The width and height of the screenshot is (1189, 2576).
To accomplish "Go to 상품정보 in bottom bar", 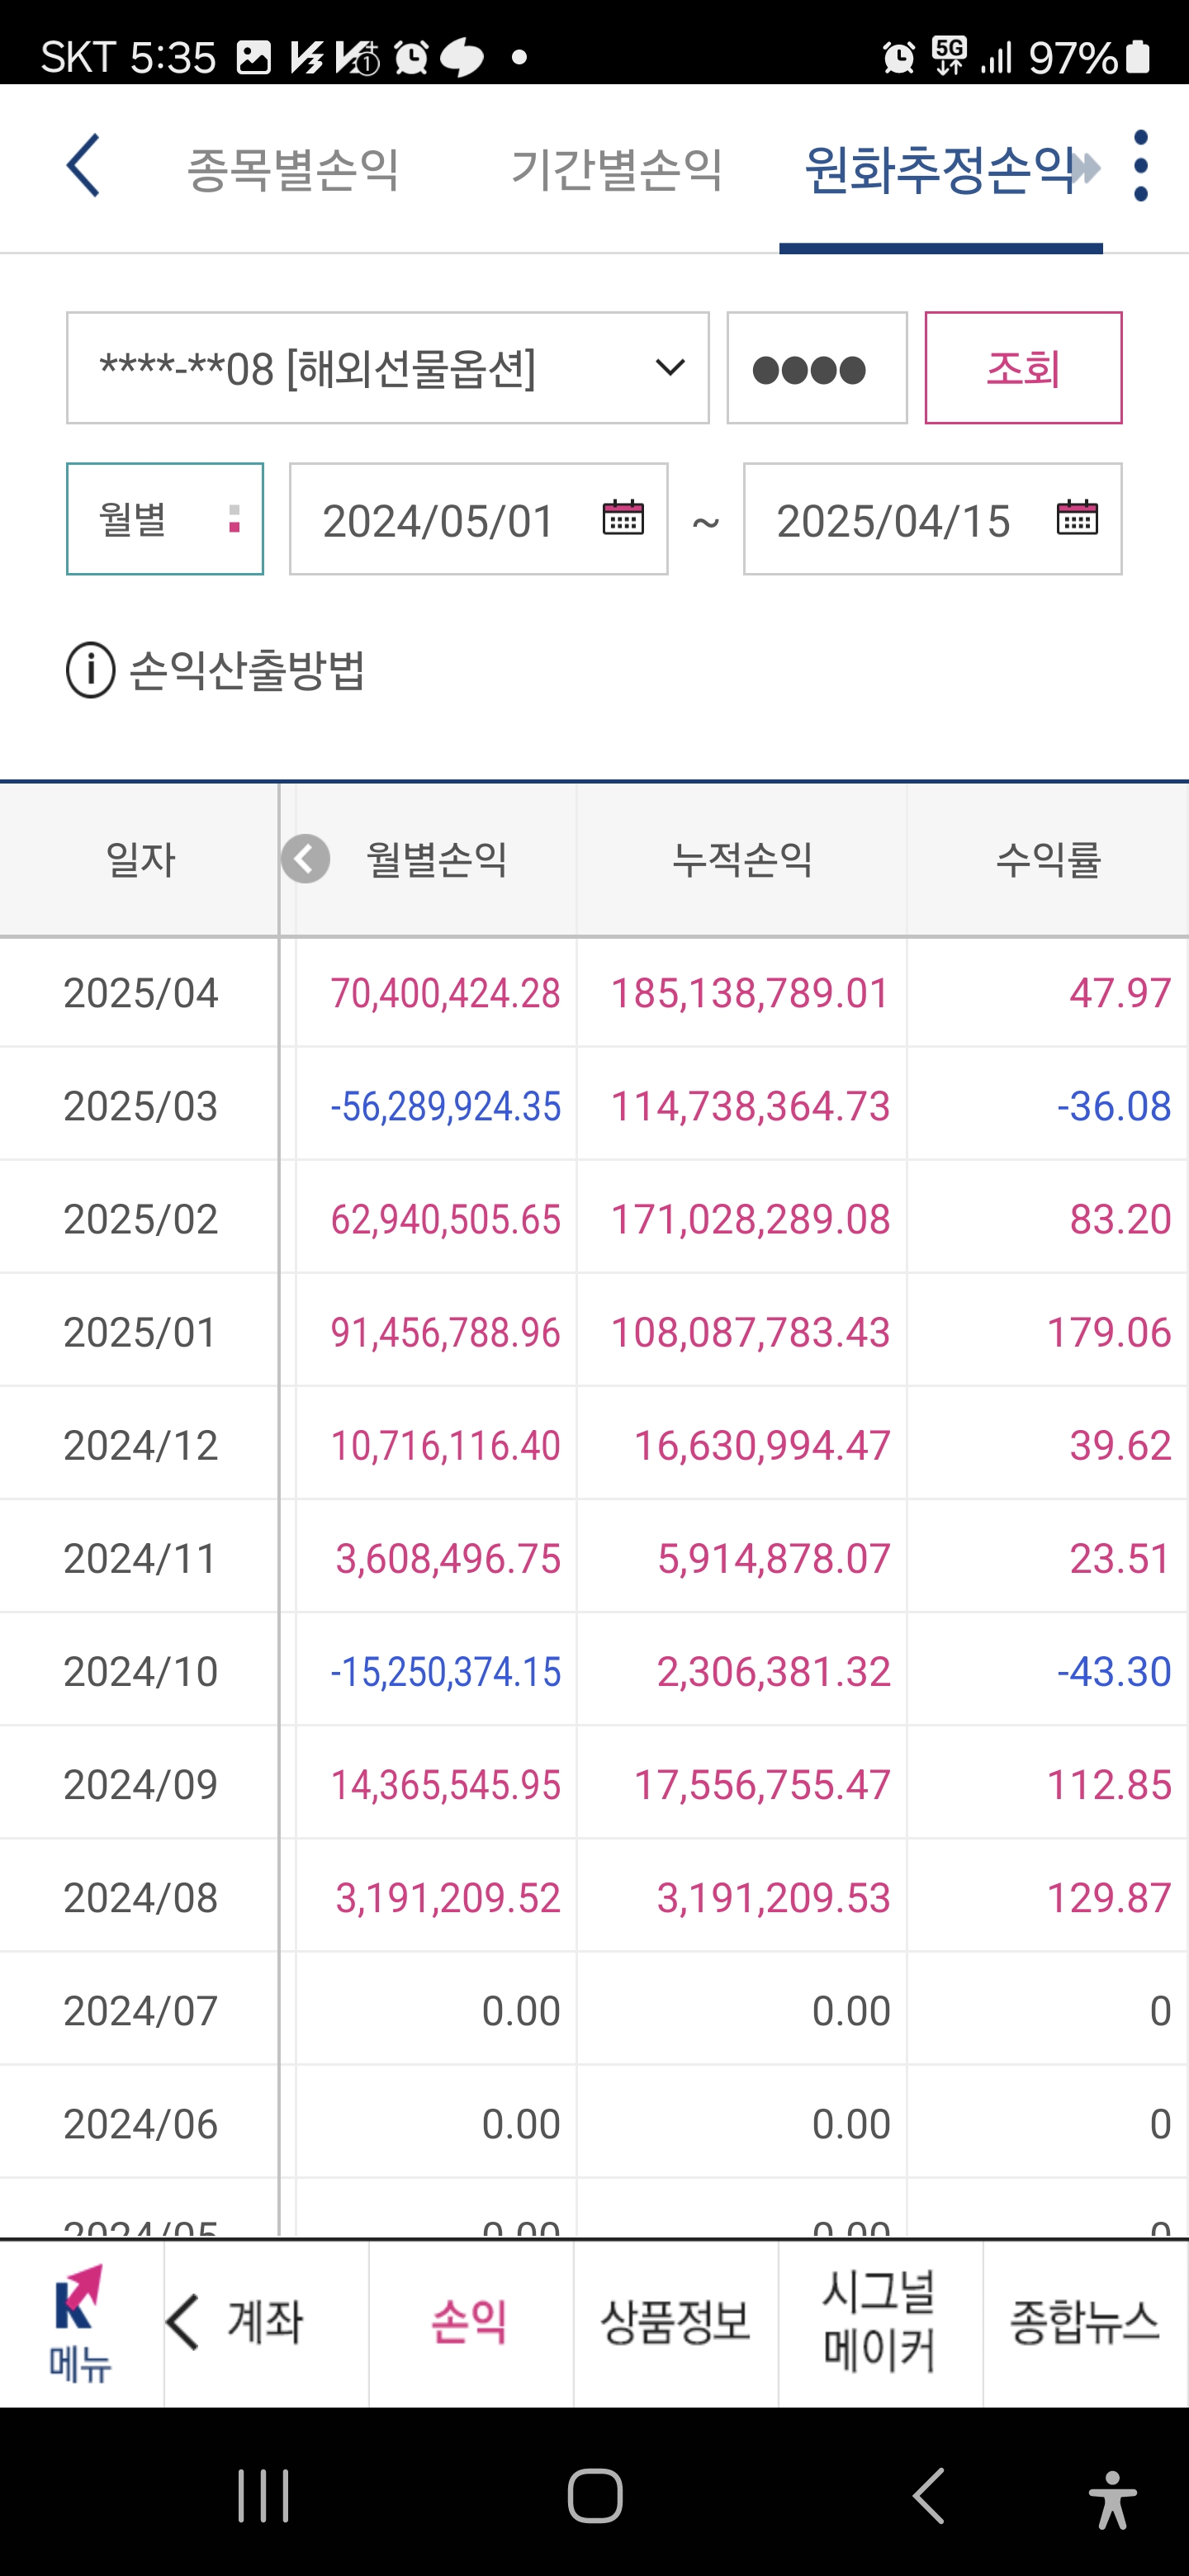I will tap(676, 2322).
